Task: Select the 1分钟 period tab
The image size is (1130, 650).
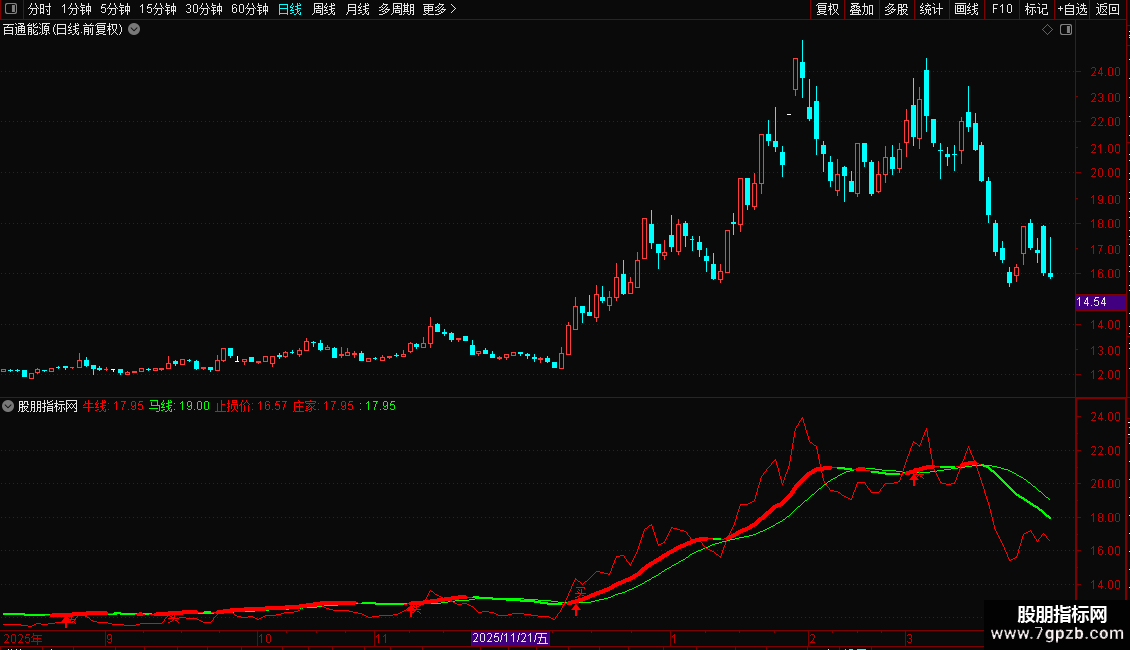Action: click(x=76, y=9)
